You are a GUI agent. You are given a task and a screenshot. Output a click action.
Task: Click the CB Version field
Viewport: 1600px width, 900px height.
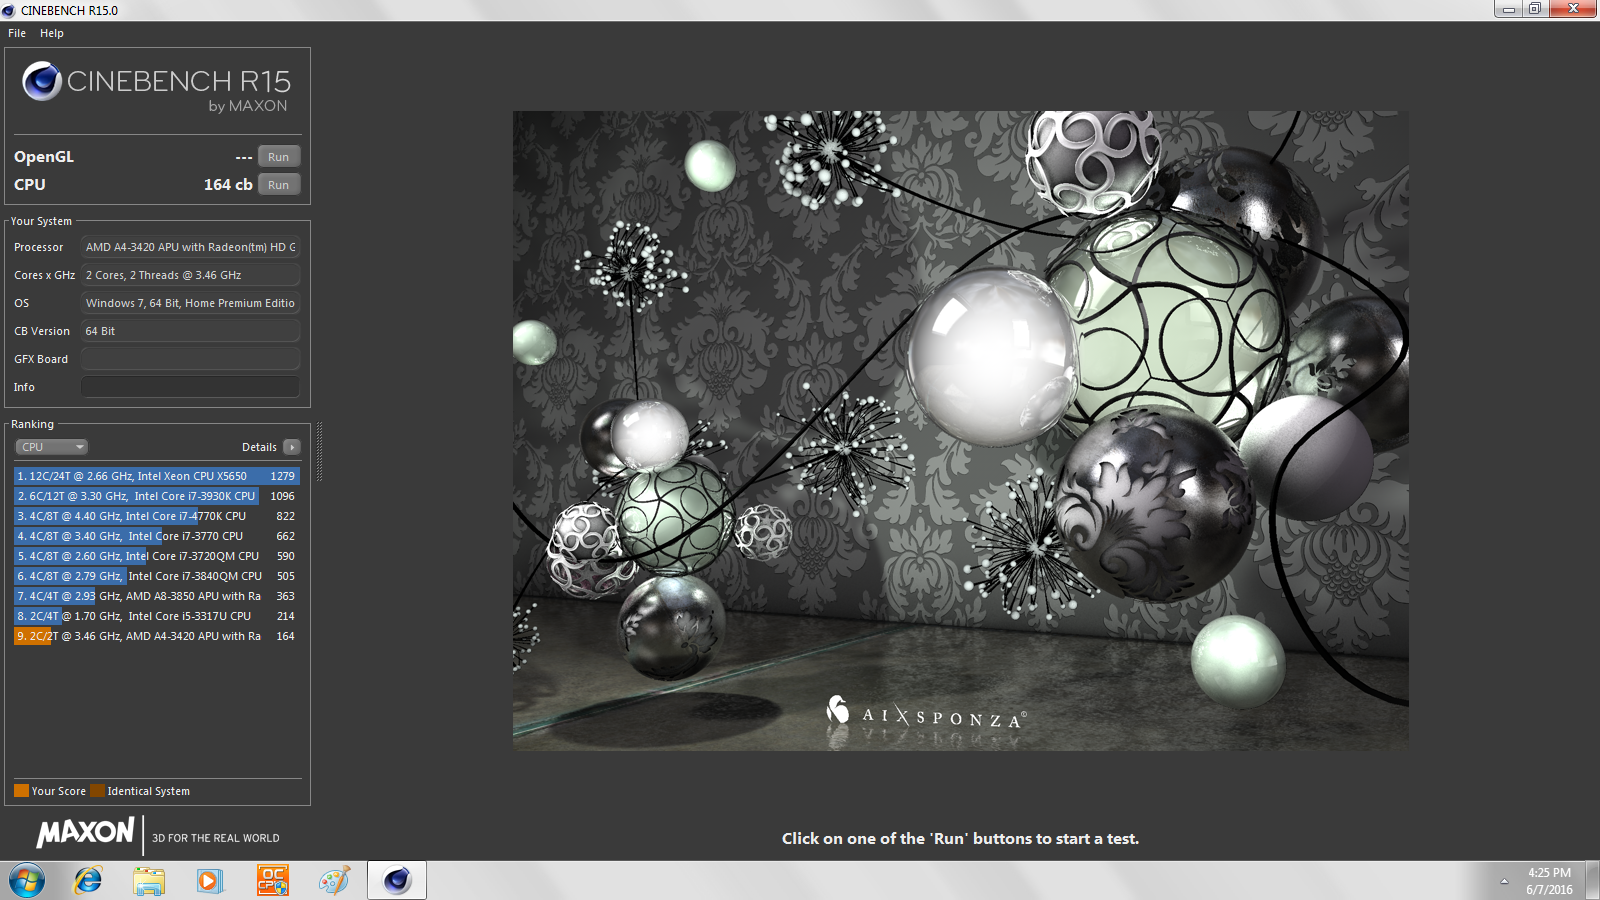(x=190, y=331)
